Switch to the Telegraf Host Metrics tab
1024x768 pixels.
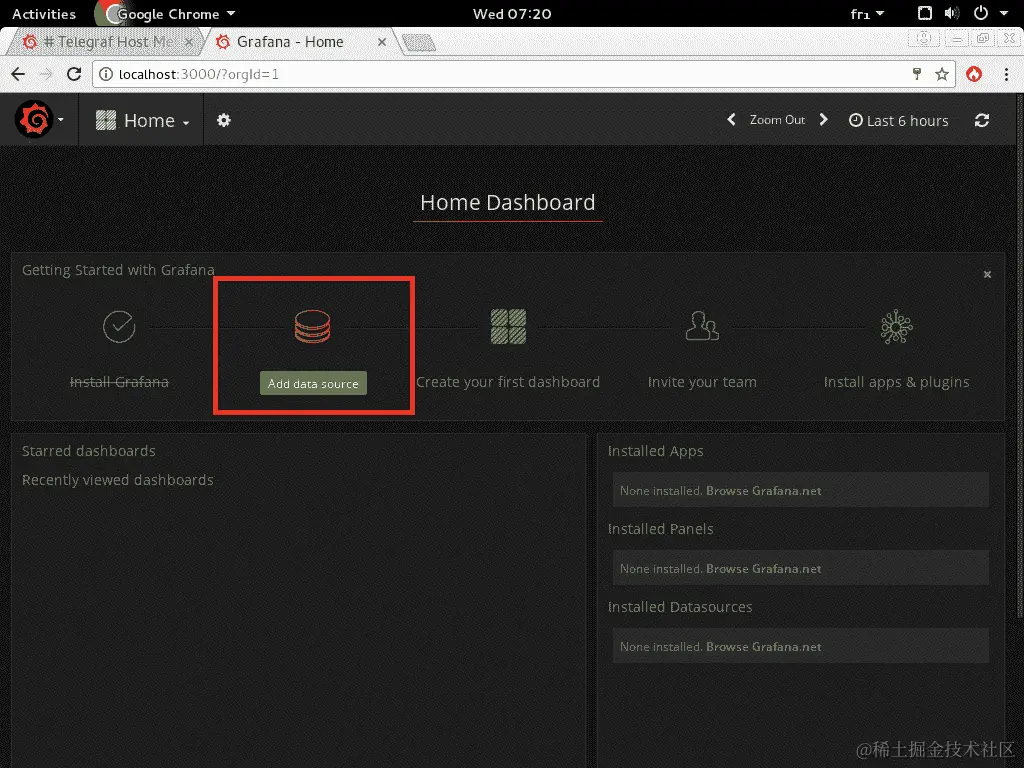coord(108,42)
